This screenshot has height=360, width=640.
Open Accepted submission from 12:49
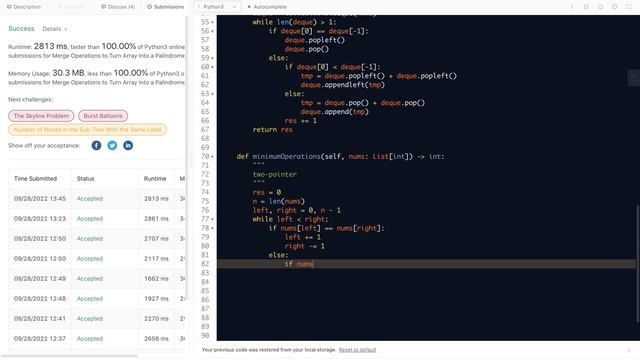pos(90,279)
